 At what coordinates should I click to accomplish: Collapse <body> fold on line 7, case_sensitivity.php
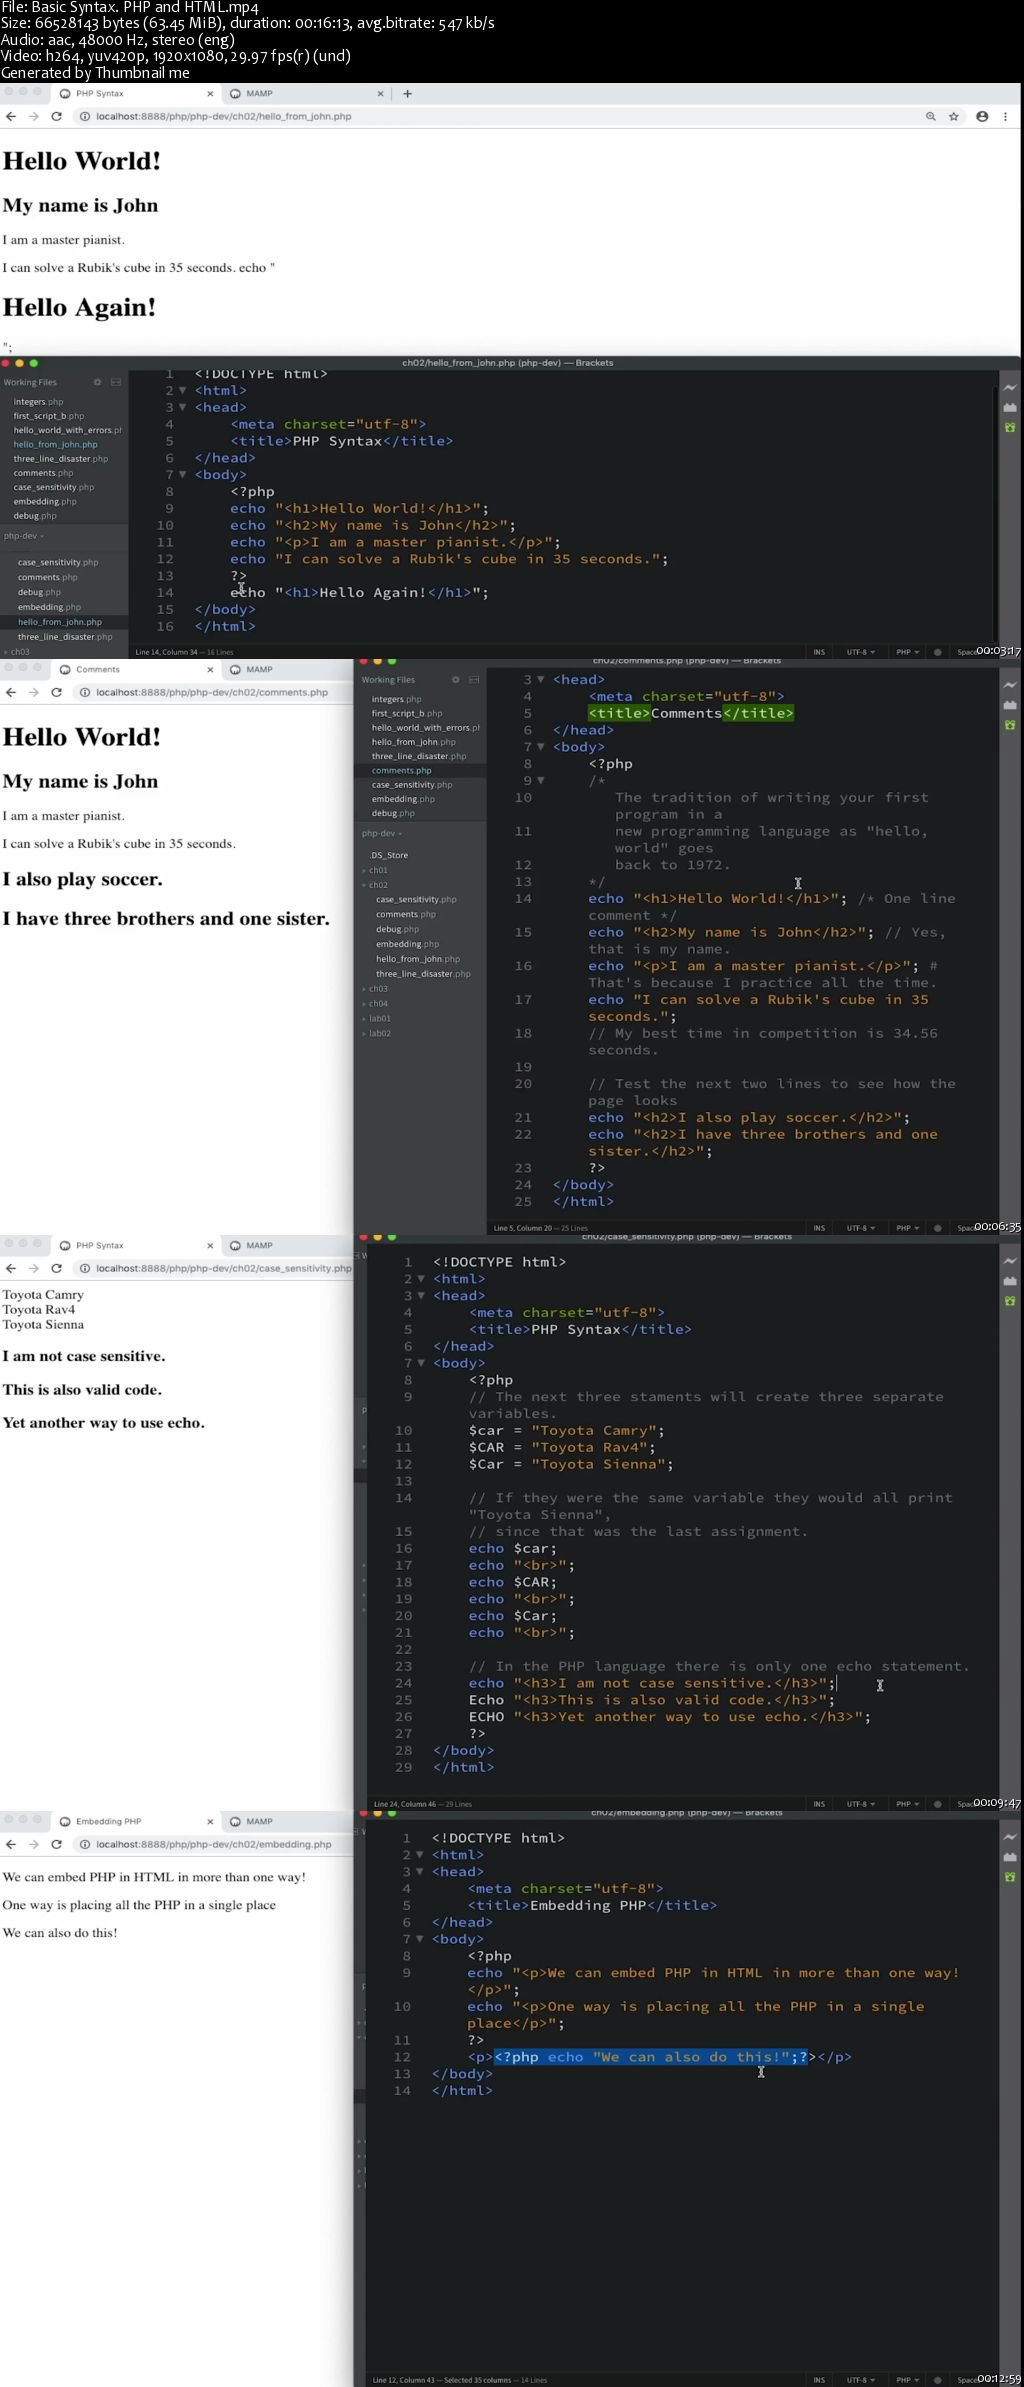421,1363
